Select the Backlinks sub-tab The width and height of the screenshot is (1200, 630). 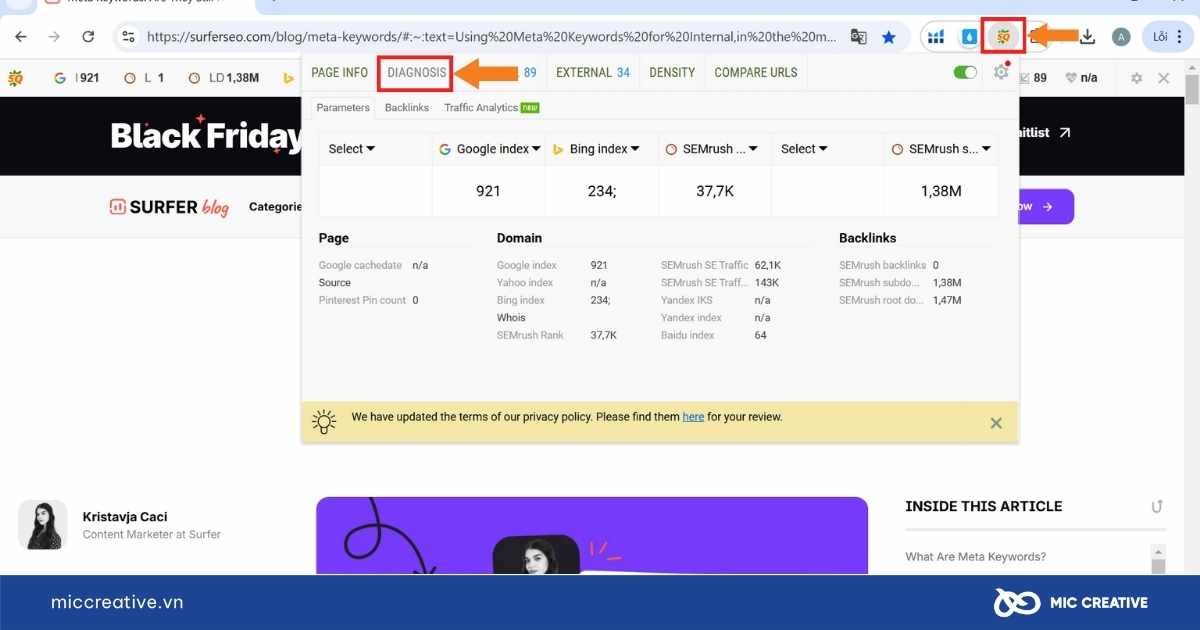pyautogui.click(x=407, y=108)
